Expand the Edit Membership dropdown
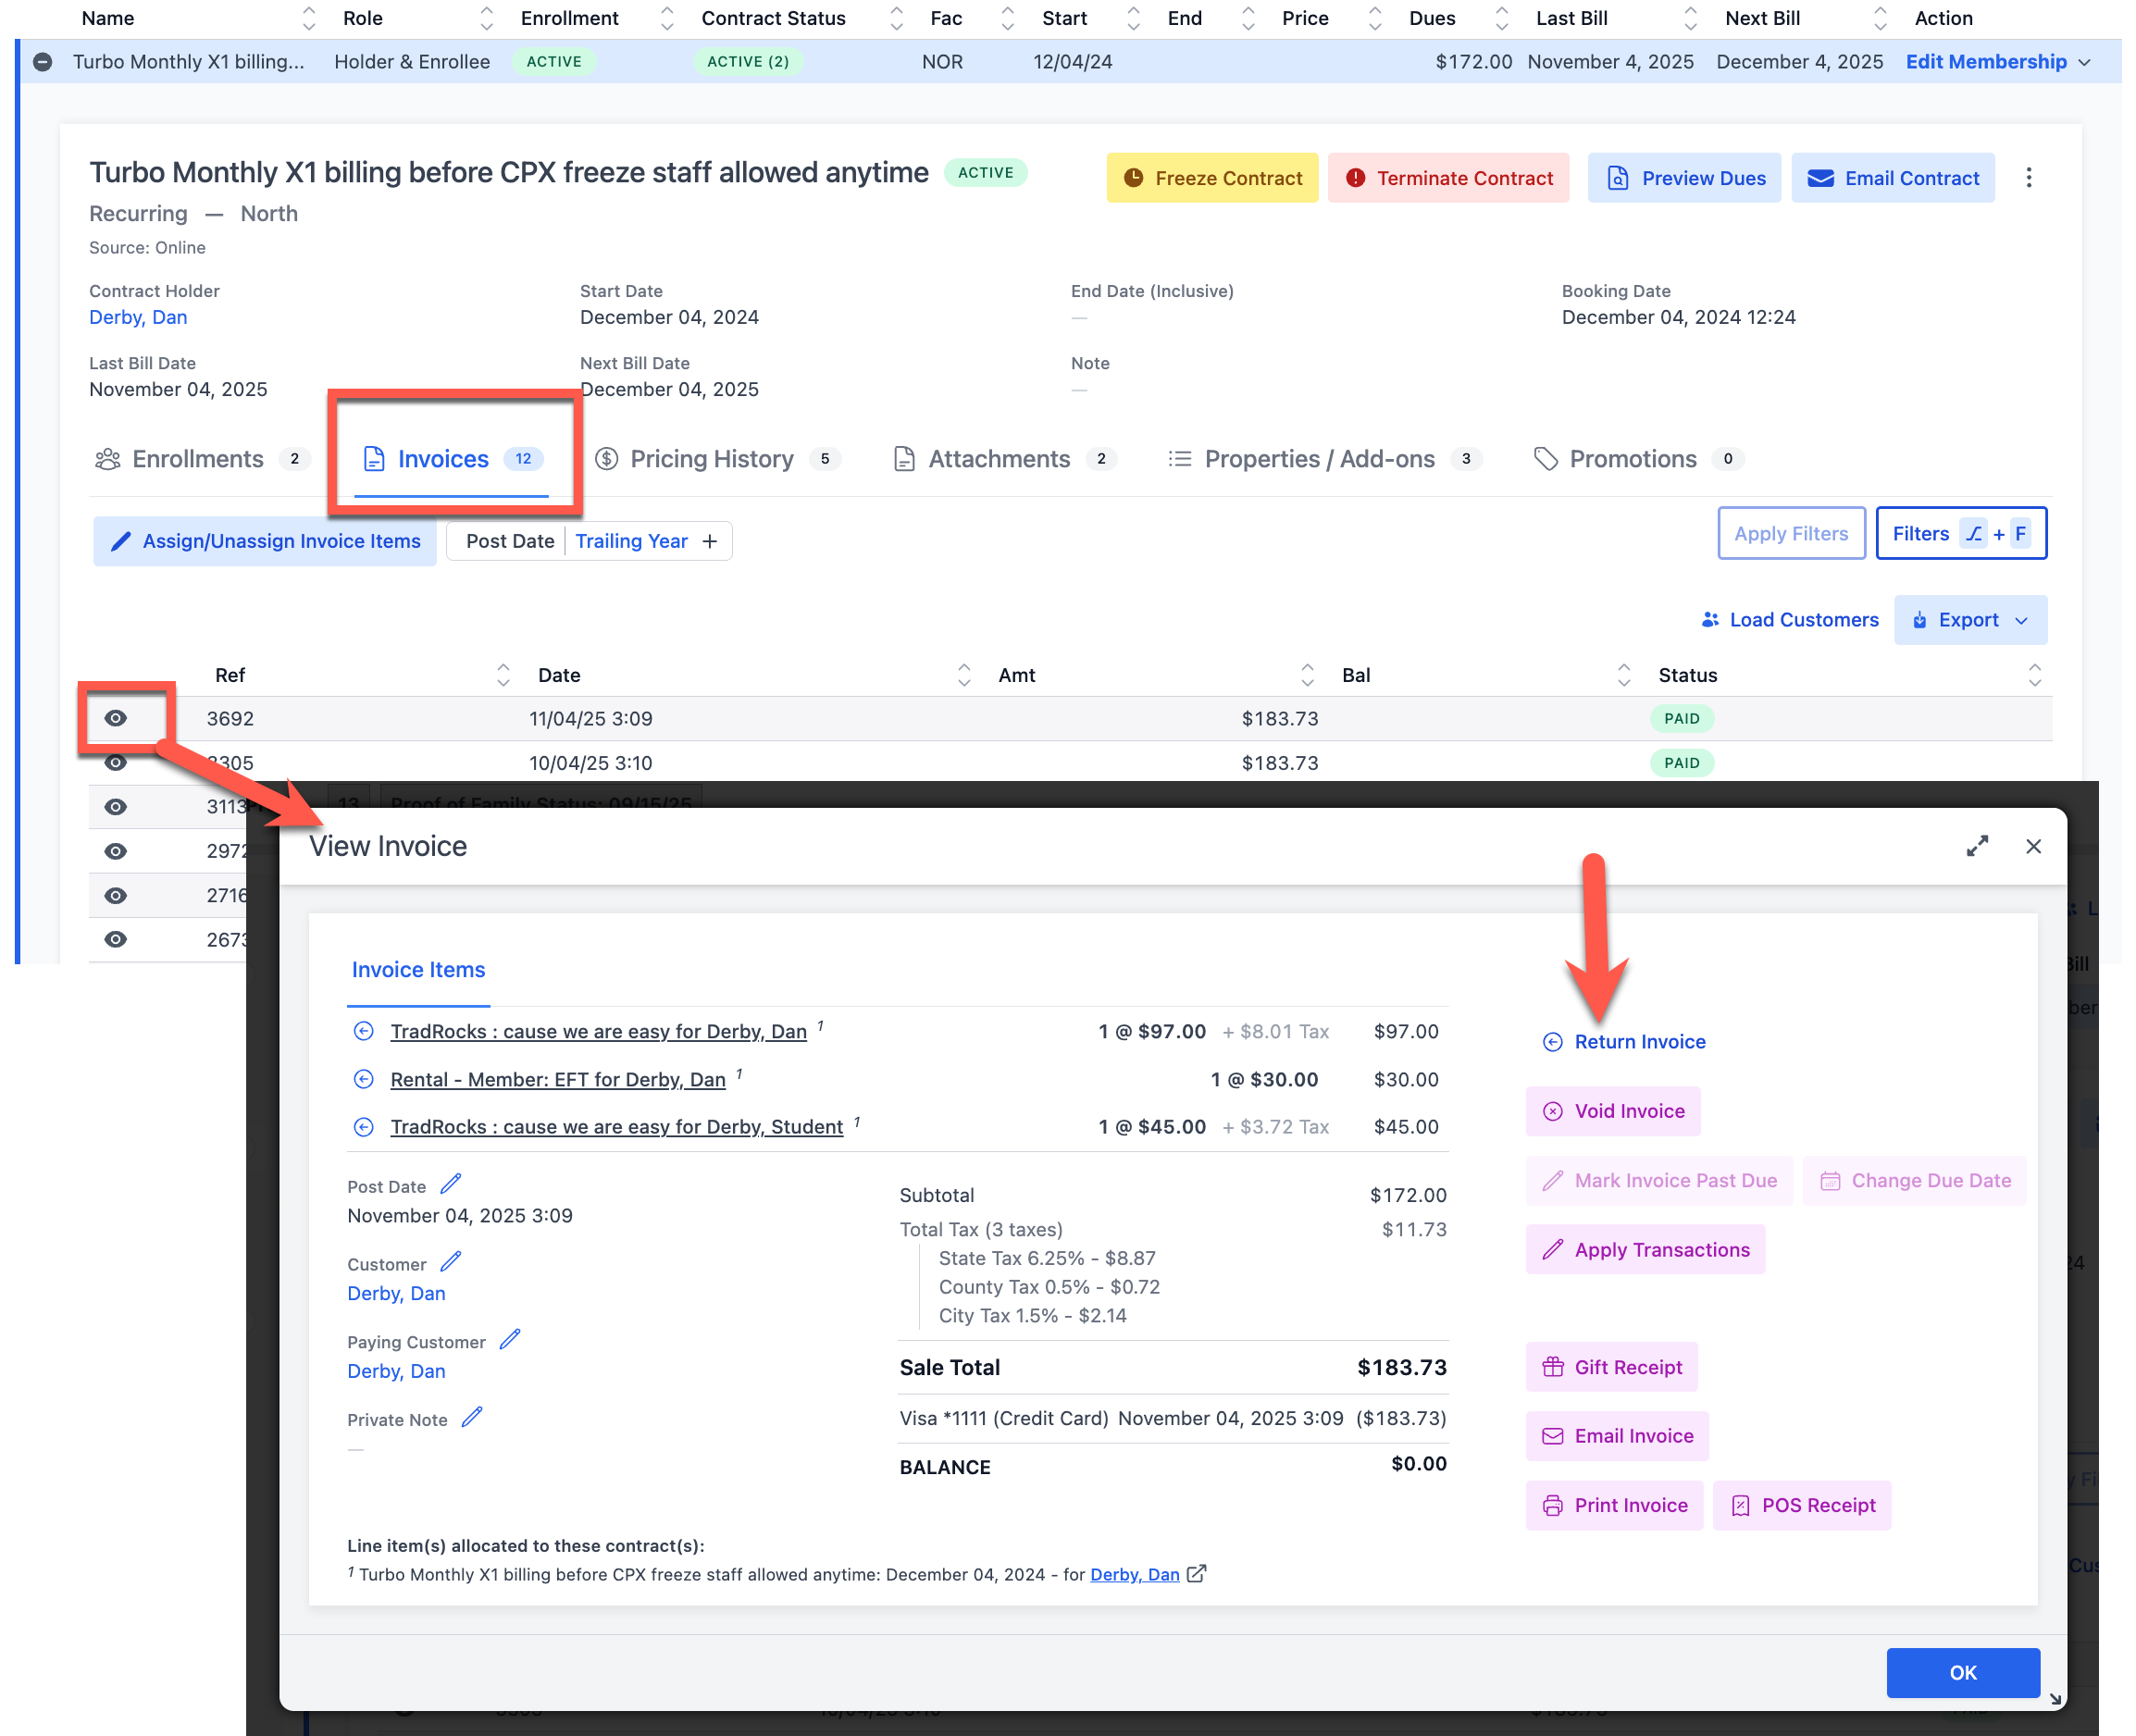The width and height of the screenshot is (2136, 1736). pos(2084,62)
